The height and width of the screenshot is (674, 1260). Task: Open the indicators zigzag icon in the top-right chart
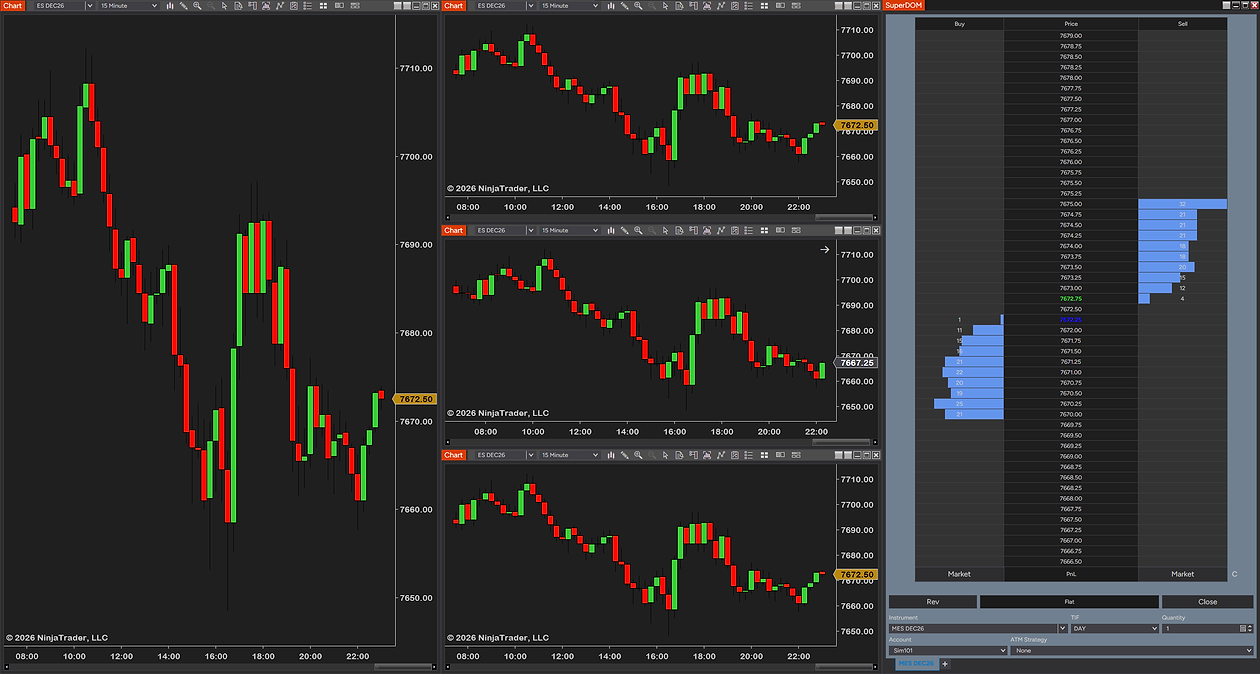720,6
